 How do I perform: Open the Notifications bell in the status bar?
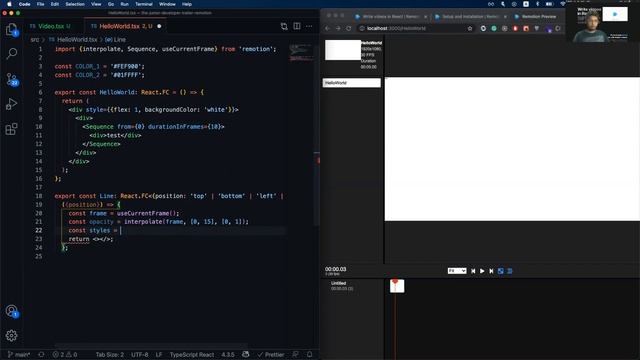tap(309, 355)
